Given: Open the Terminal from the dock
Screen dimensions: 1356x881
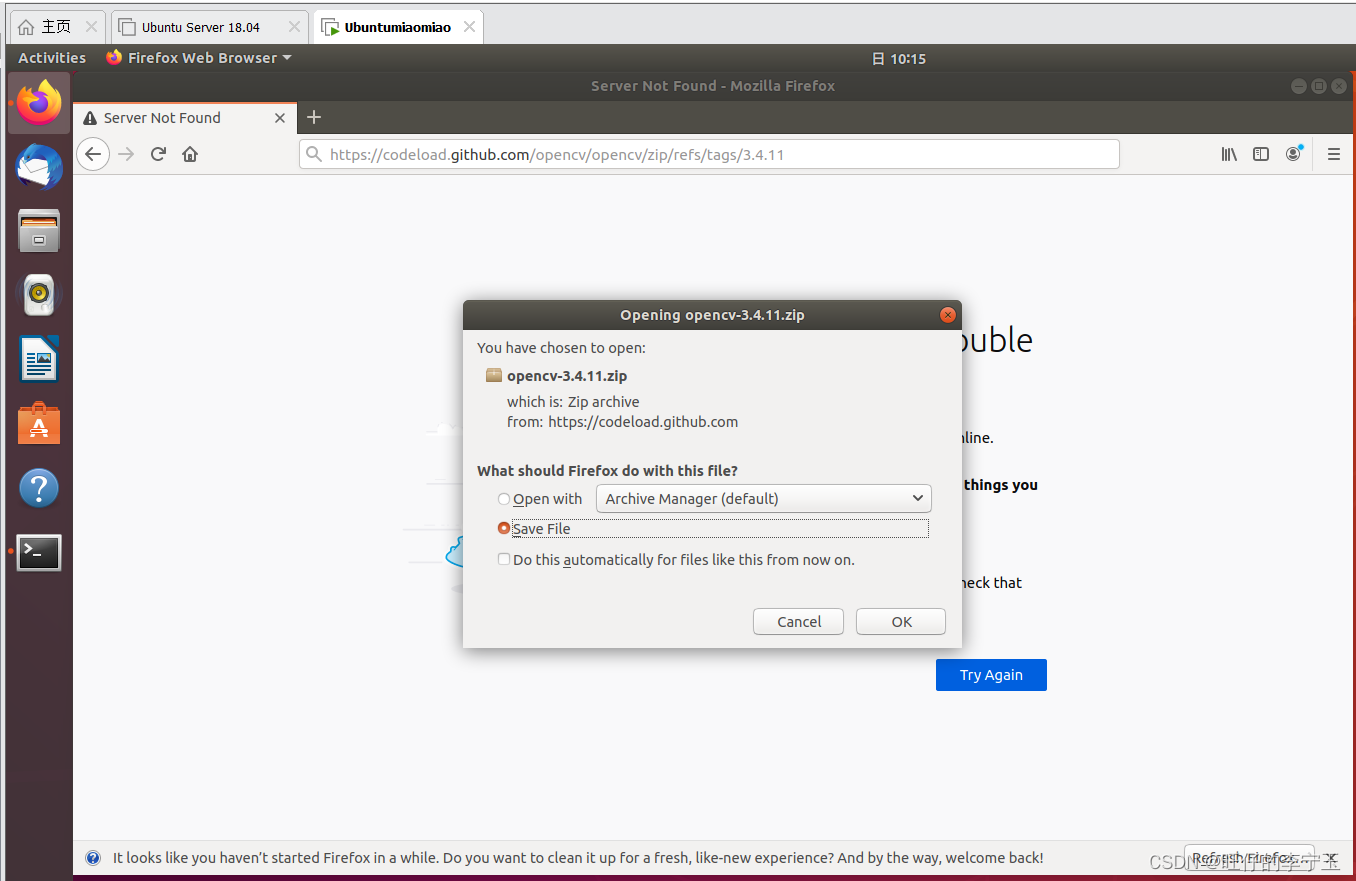Looking at the screenshot, I should [x=39, y=552].
